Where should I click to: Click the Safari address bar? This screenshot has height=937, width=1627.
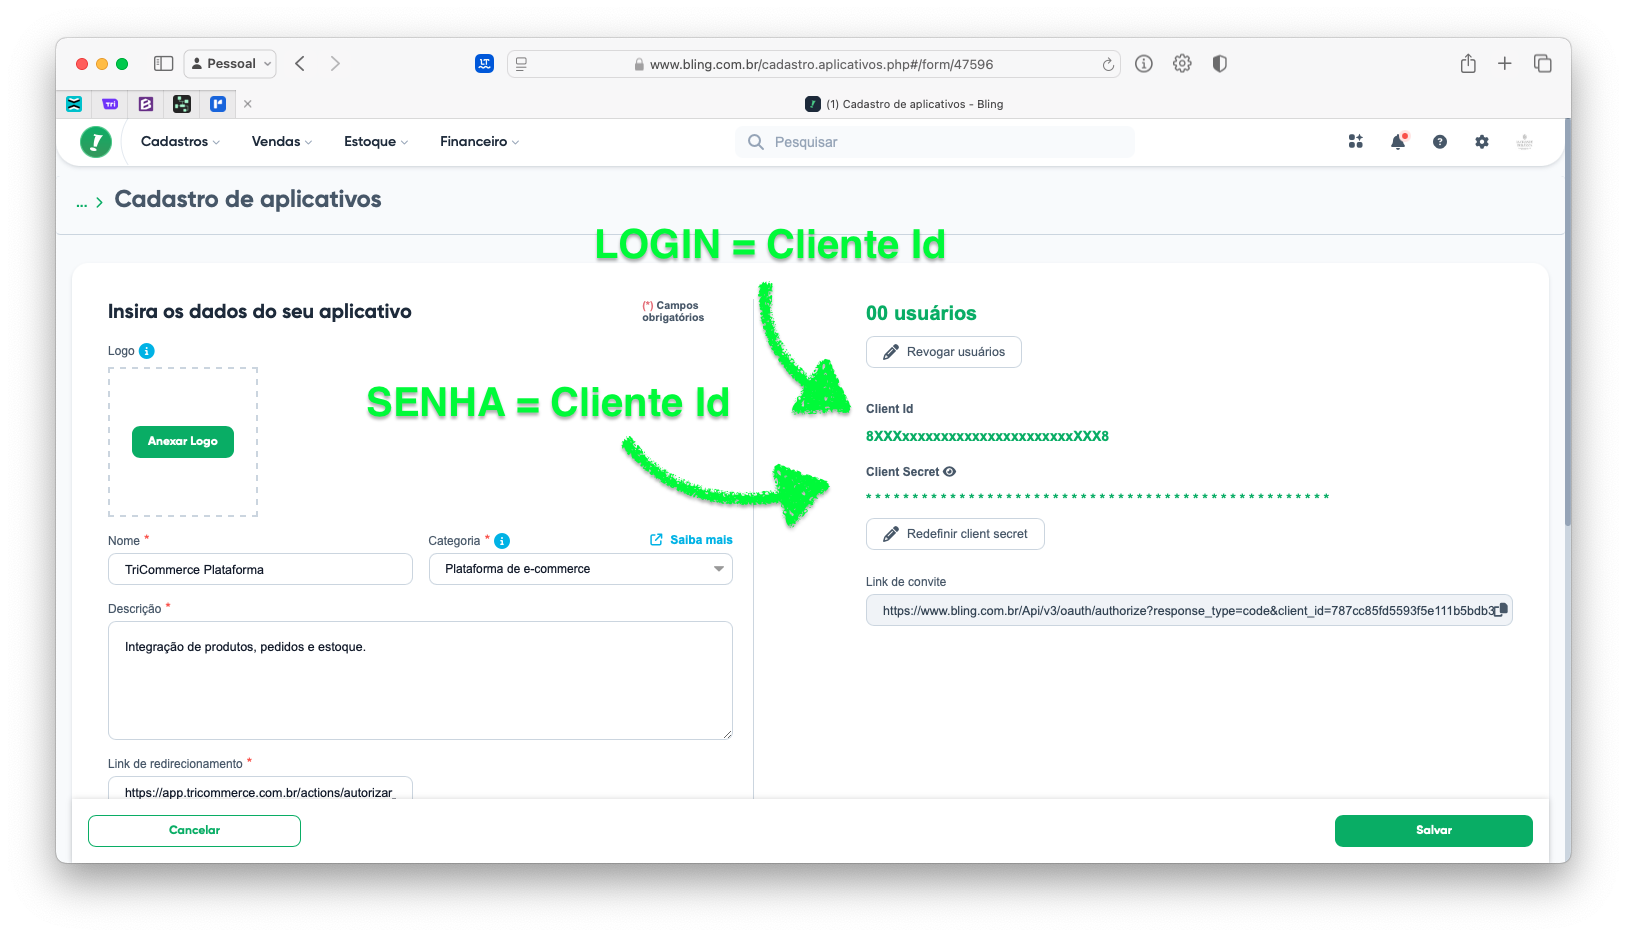tap(813, 64)
